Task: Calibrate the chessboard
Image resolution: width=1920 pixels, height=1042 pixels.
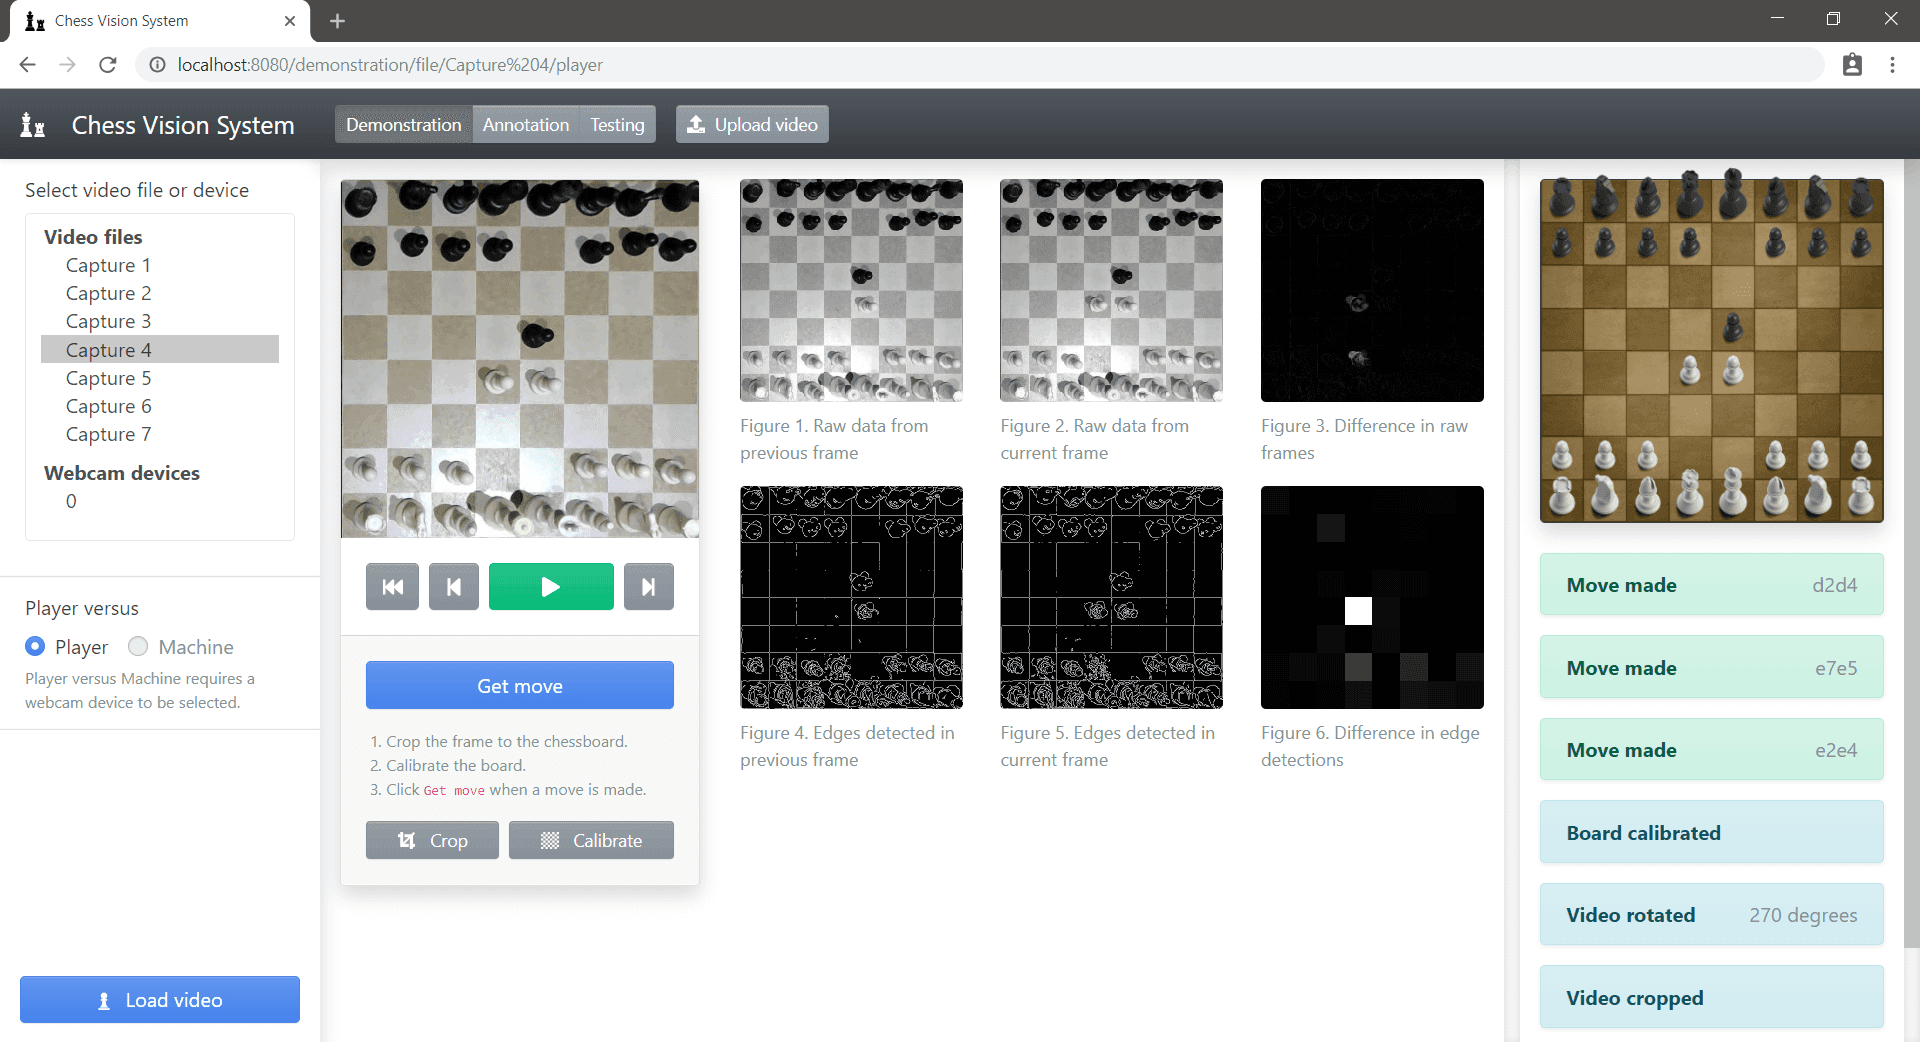Action: click(x=591, y=841)
